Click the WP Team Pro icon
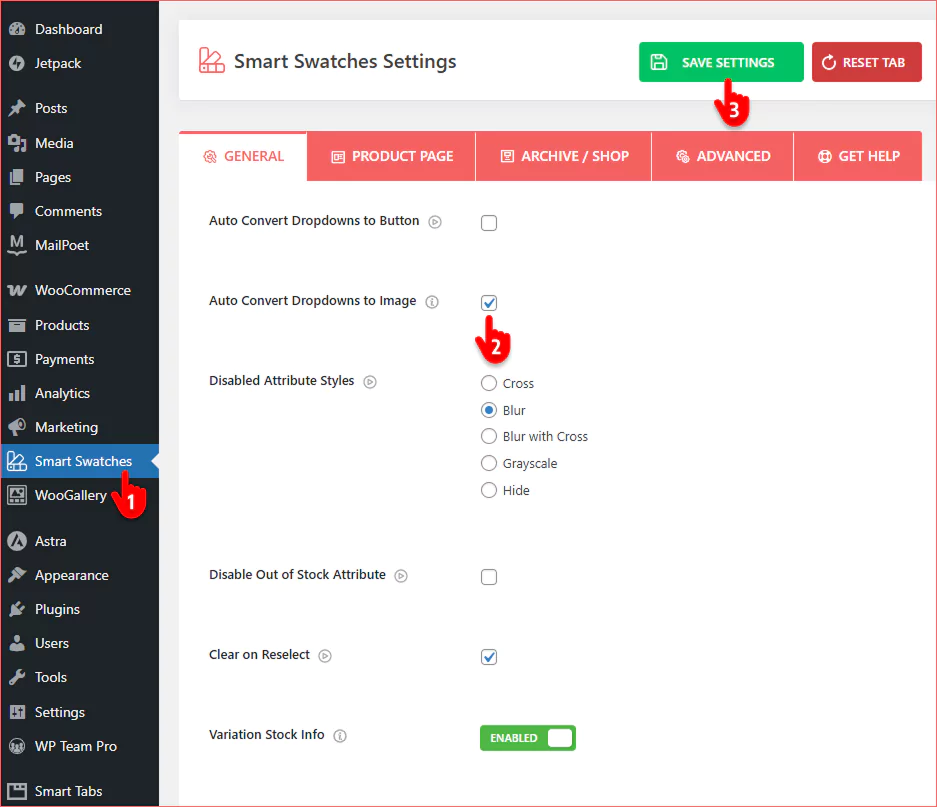Viewport: 937px width, 807px height. 17,746
